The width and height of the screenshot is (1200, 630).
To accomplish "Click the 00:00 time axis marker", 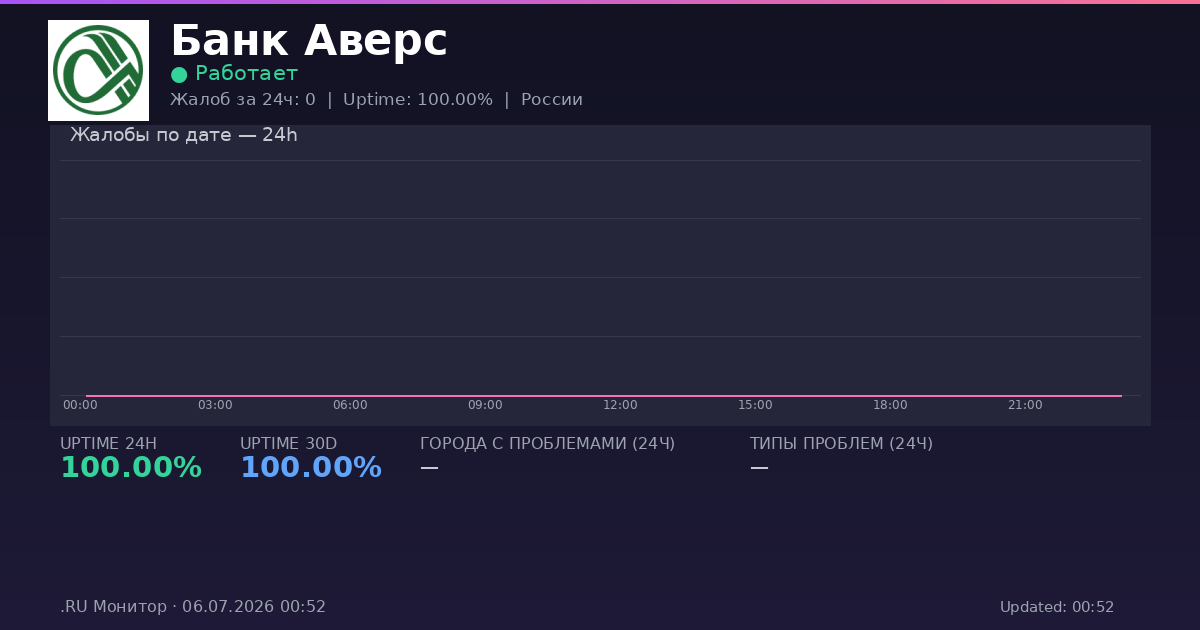I will 80,405.
